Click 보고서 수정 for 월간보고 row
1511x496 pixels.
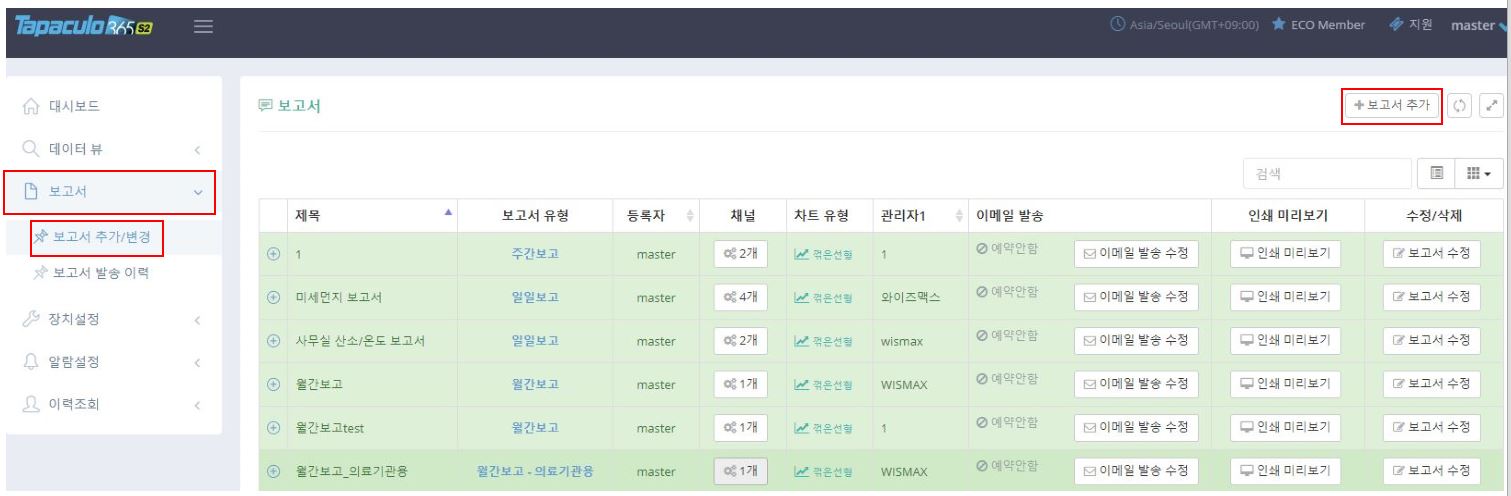point(1430,384)
